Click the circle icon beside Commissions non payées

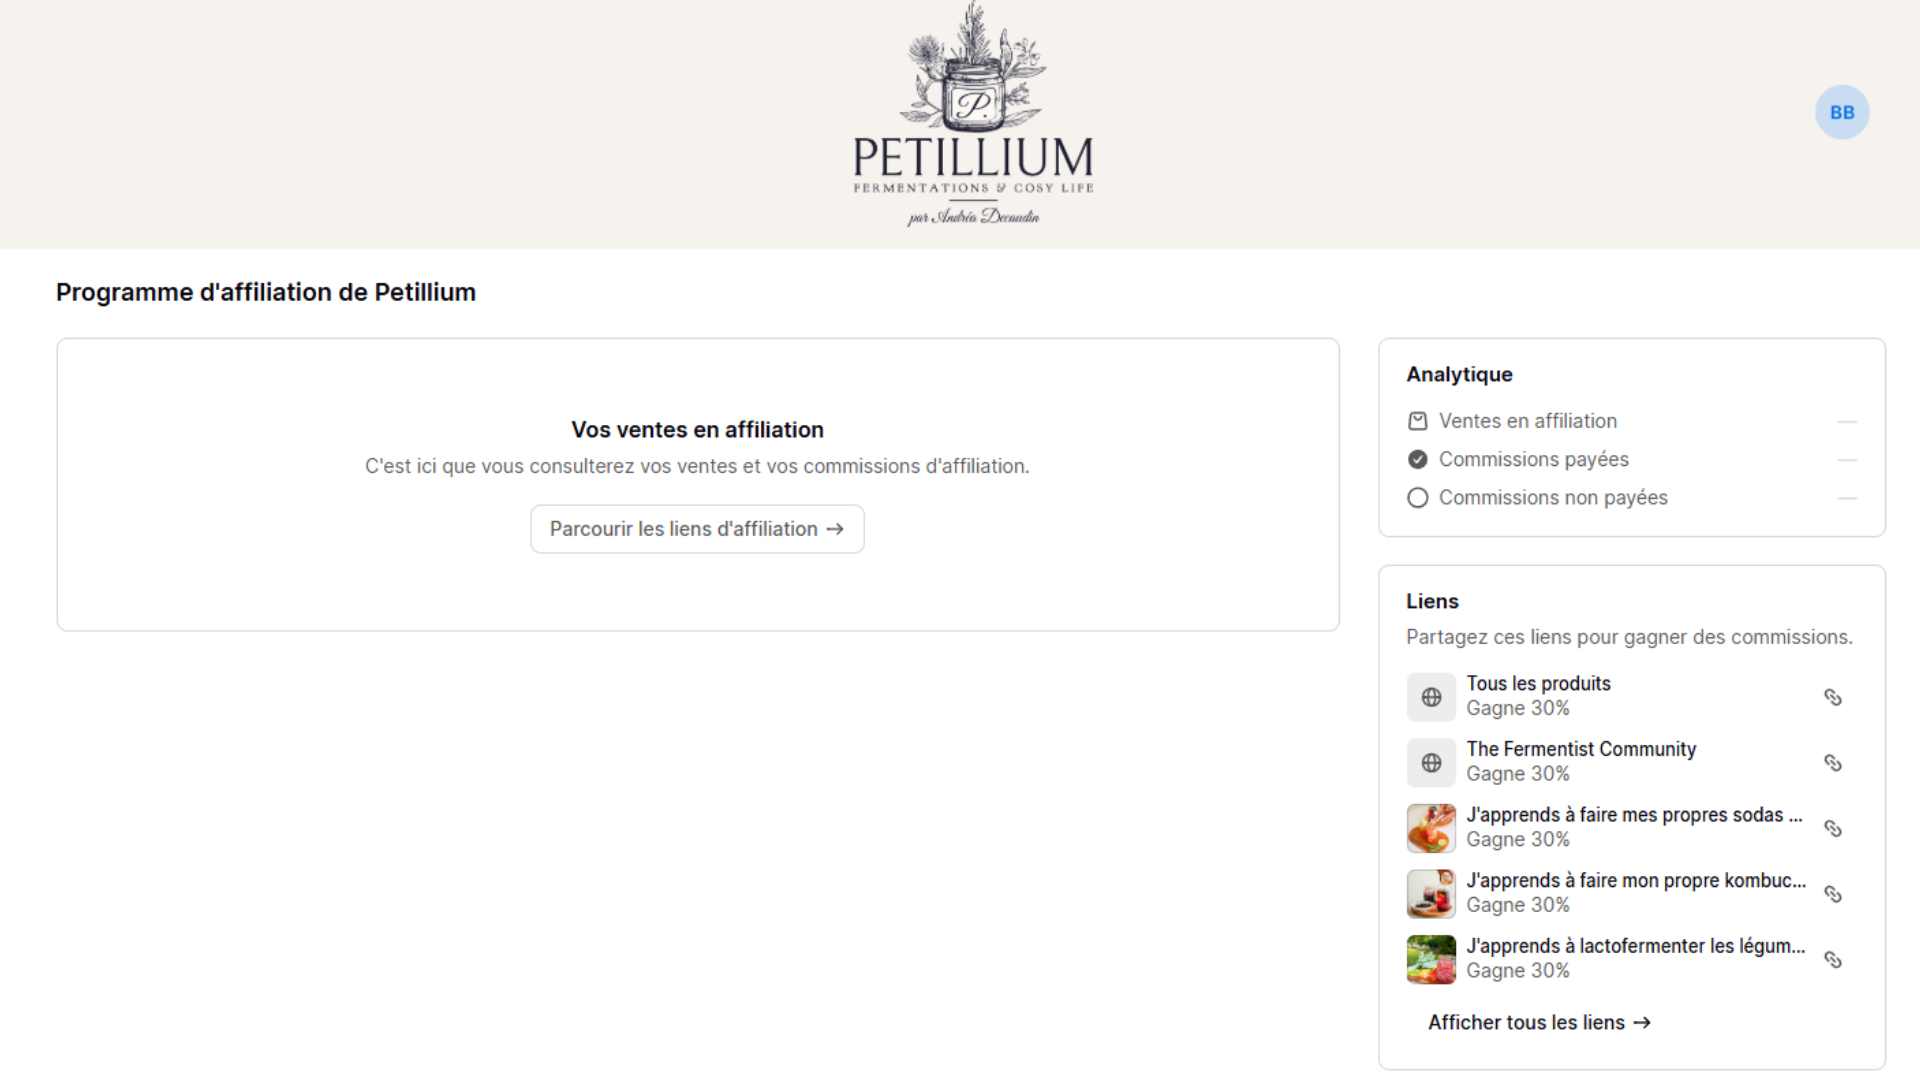coord(1417,498)
